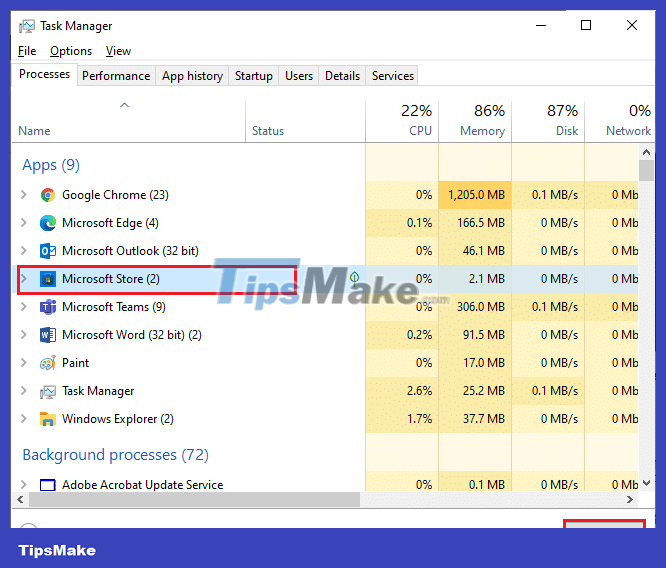Select the Google Chrome (23) row
Image resolution: width=666 pixels, height=568 pixels.
click(325, 195)
